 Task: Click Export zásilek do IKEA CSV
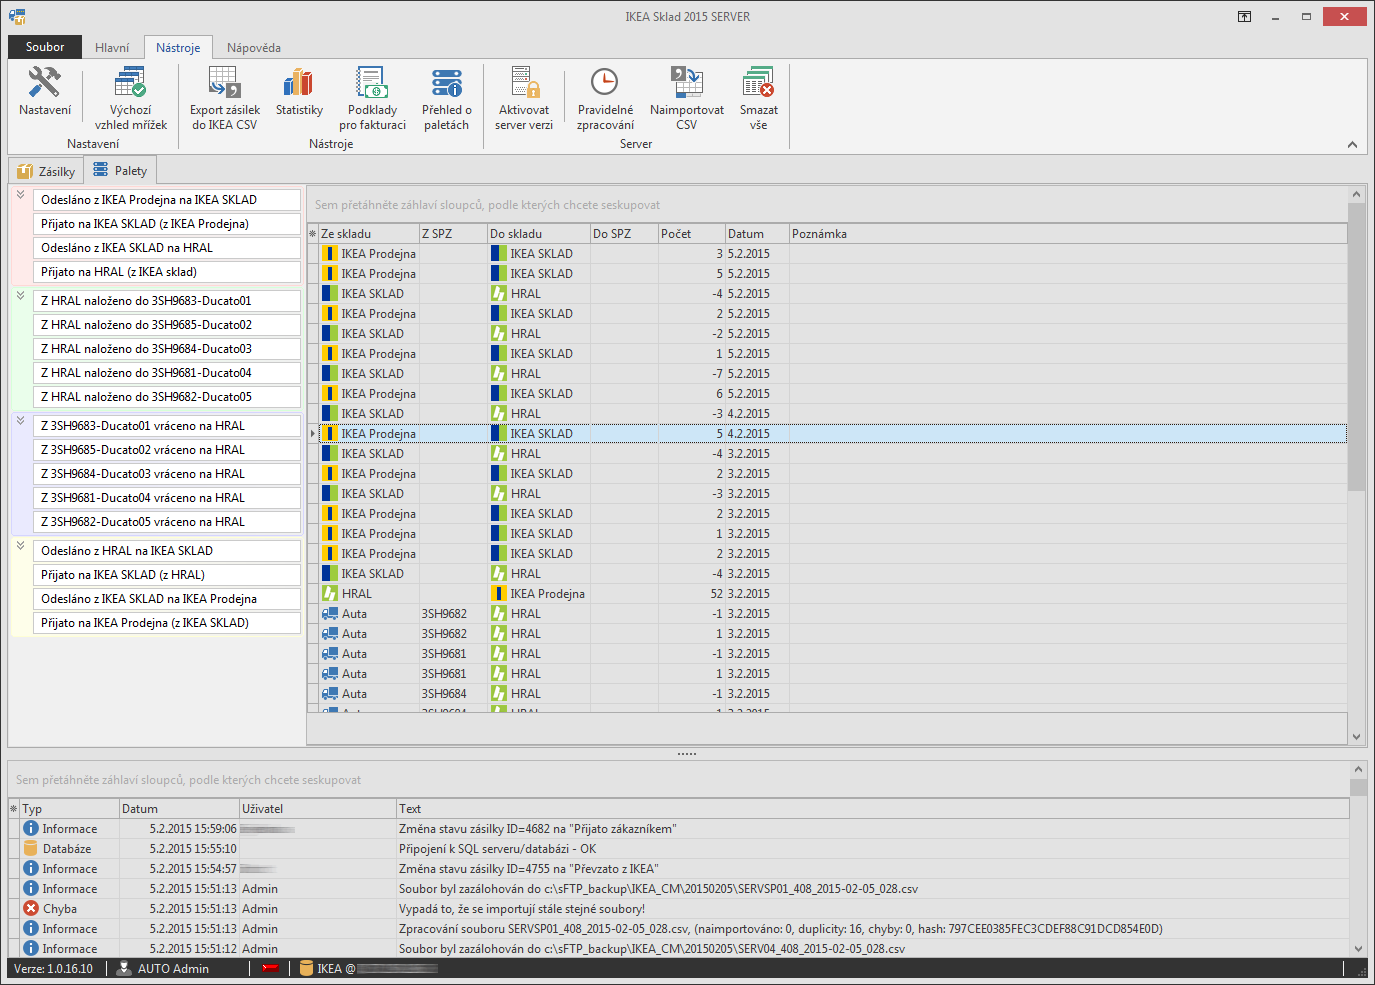225,98
